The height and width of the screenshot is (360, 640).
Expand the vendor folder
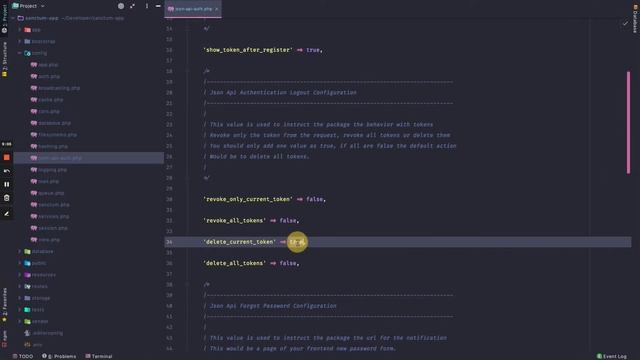(20, 321)
